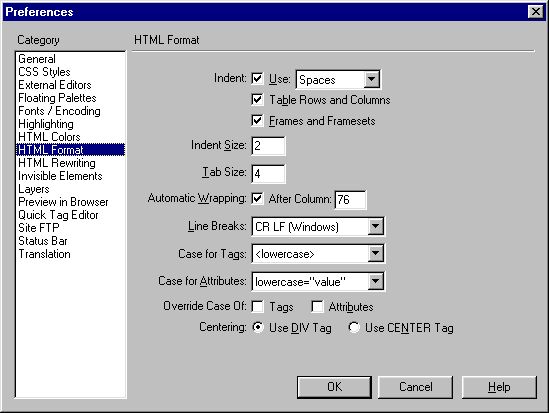The height and width of the screenshot is (413, 549).
Task: Open Help for preferences
Action: point(499,387)
